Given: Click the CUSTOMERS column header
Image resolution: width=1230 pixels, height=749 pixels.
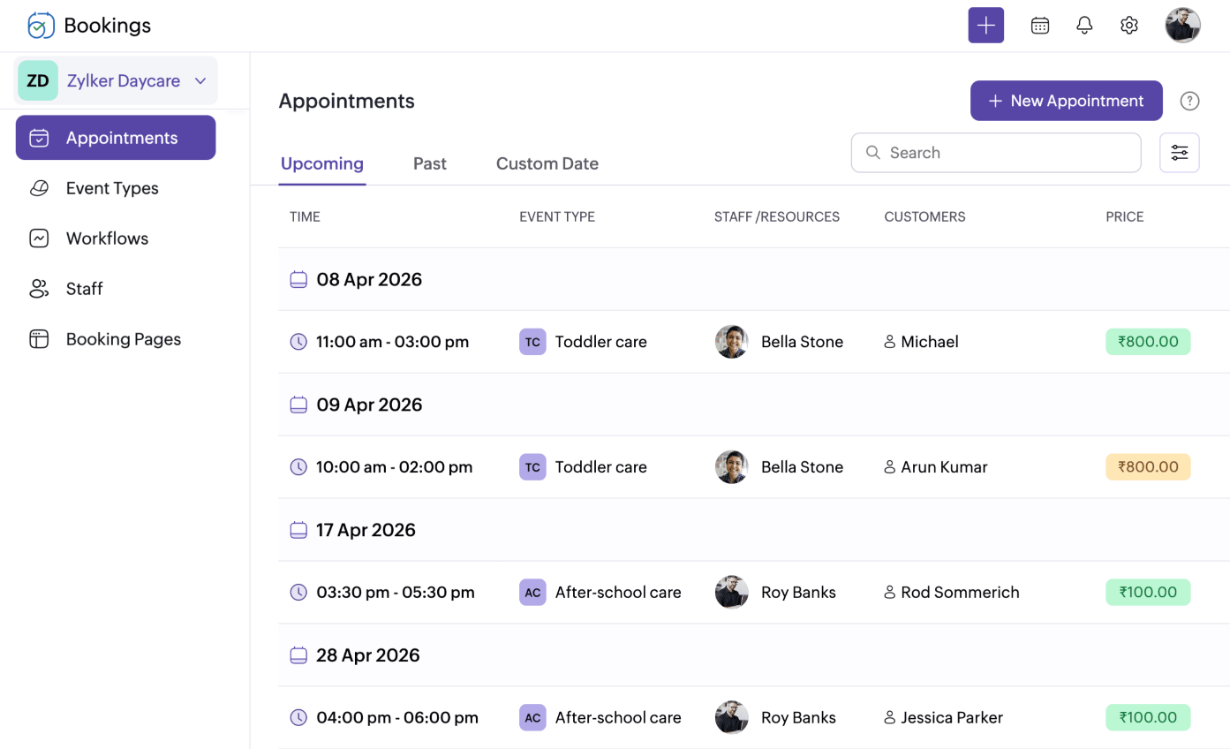Looking at the screenshot, I should tap(925, 217).
